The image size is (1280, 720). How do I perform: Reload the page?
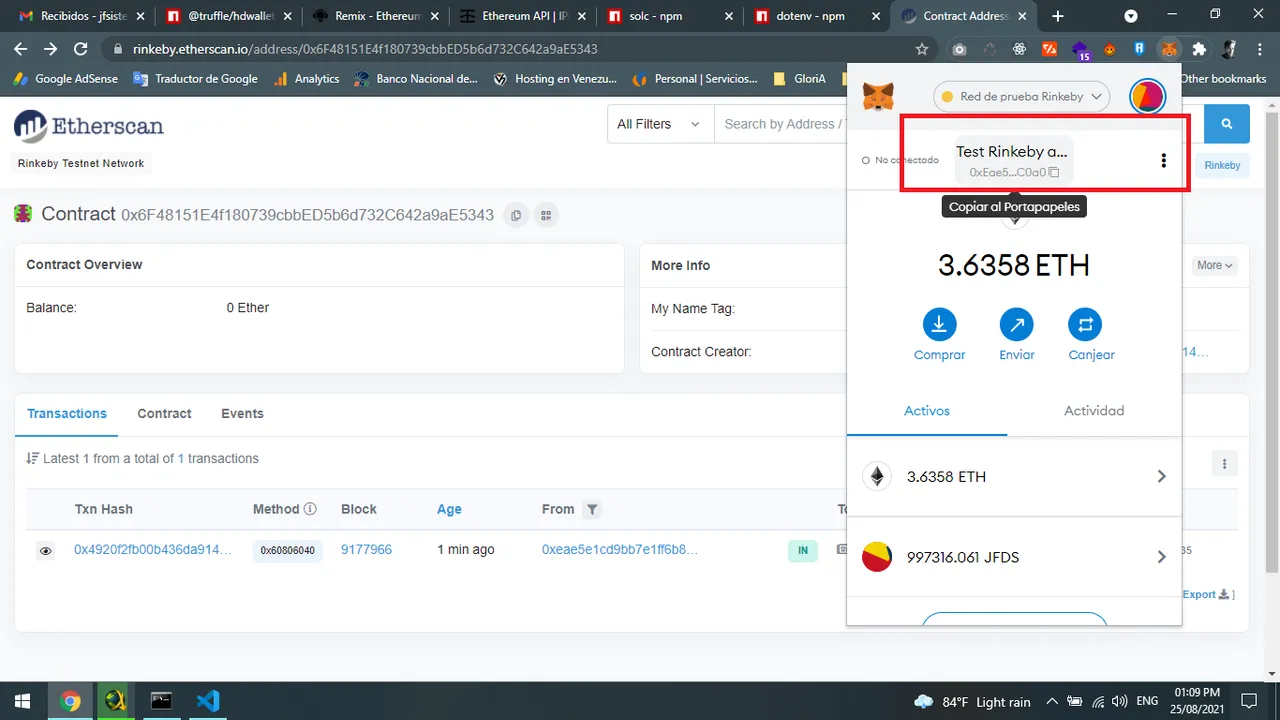81,49
